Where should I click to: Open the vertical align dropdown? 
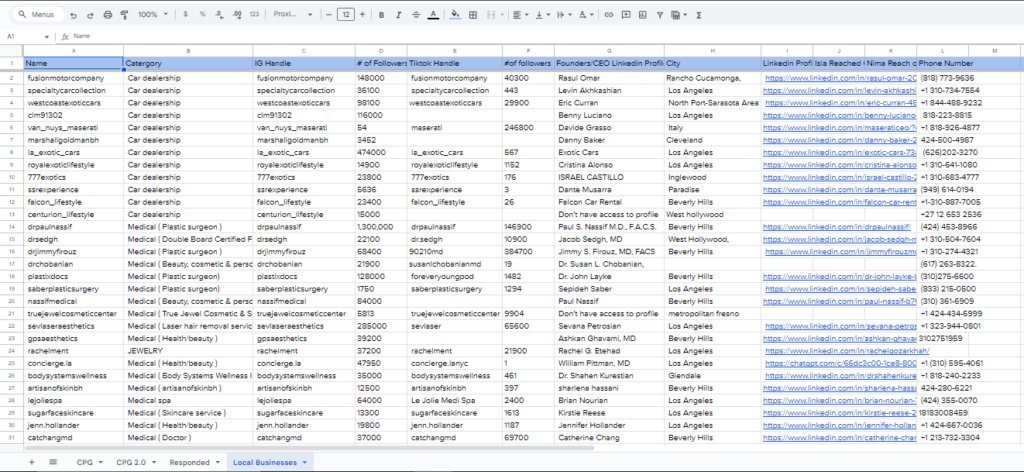click(x=543, y=14)
